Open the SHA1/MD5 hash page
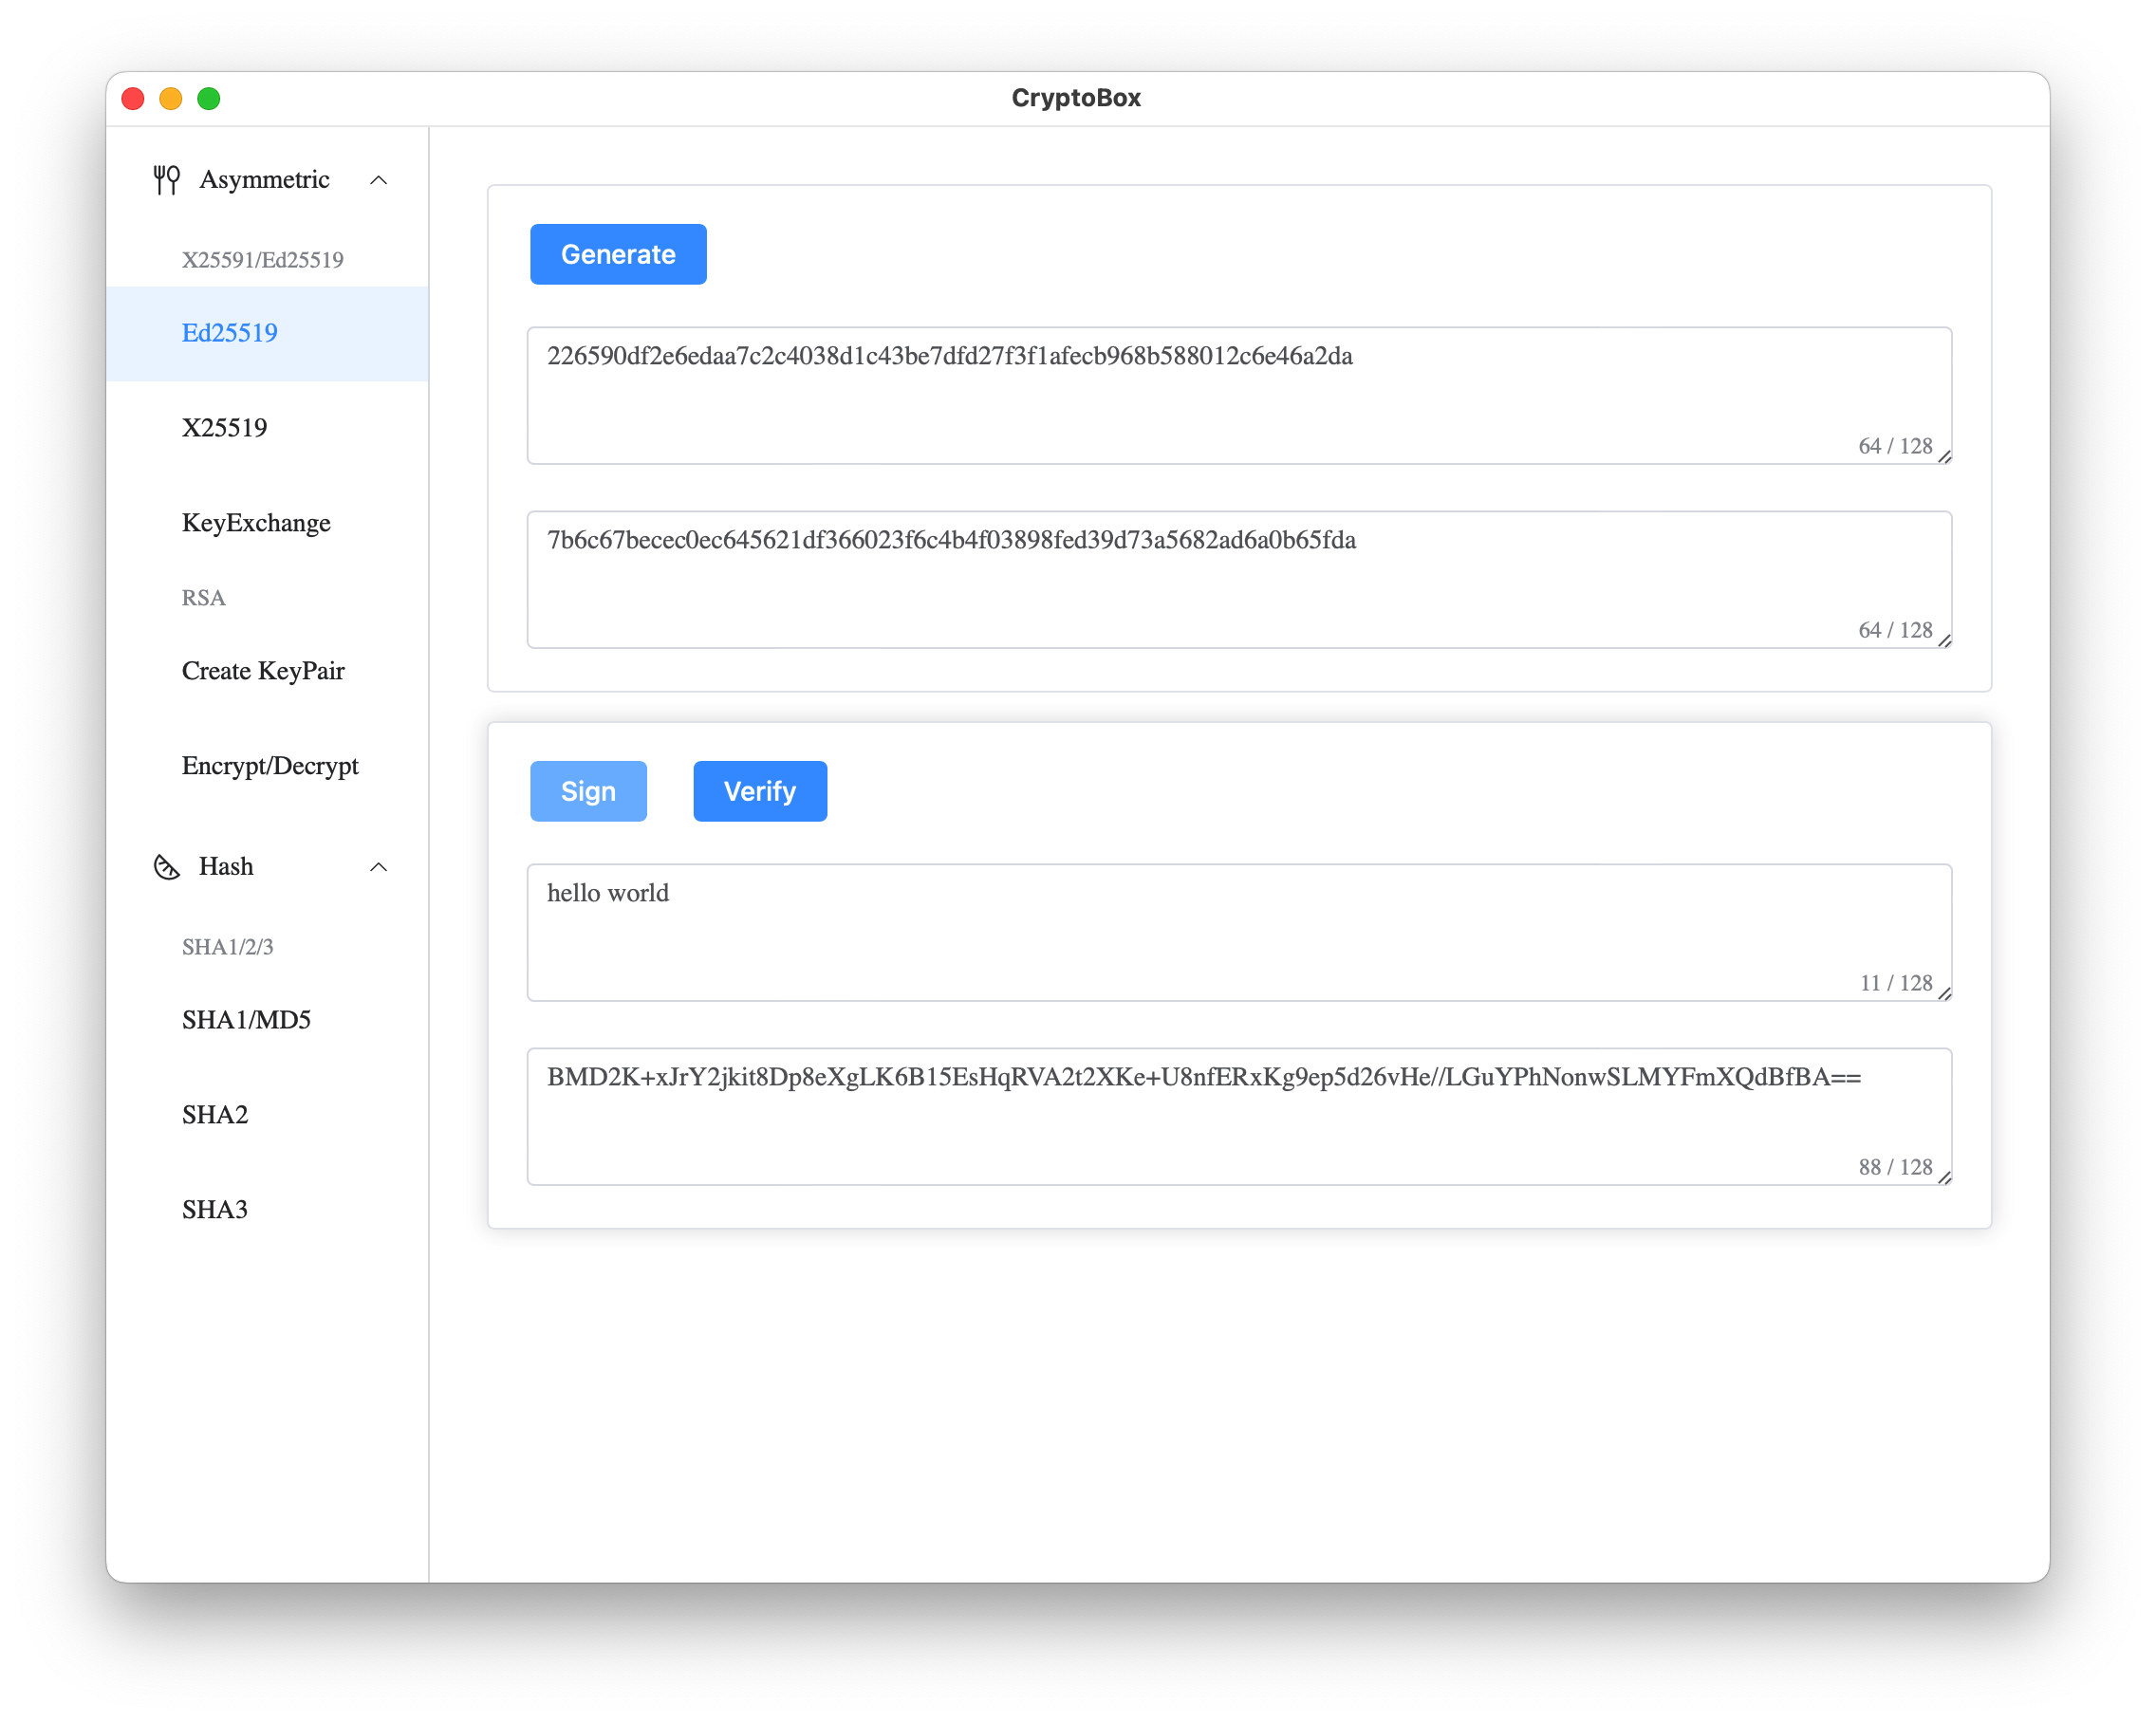Viewport: 2156px width, 1723px height. tap(246, 1020)
